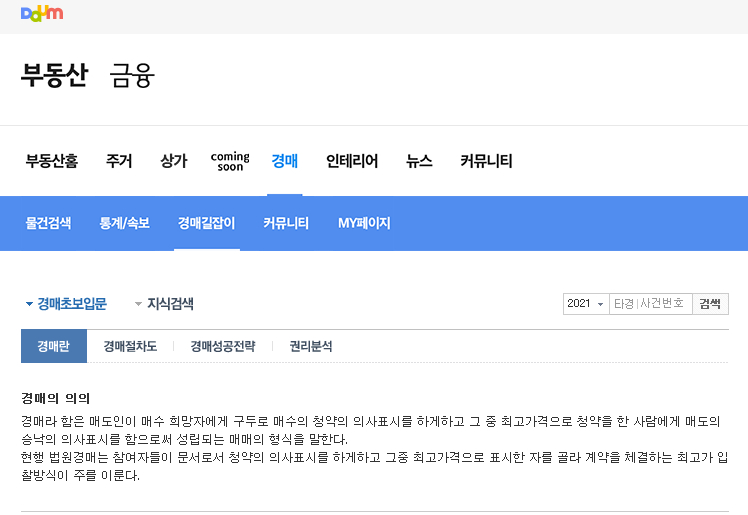Open the 상가 coming soon menu
748x515 pixels.
click(205, 161)
